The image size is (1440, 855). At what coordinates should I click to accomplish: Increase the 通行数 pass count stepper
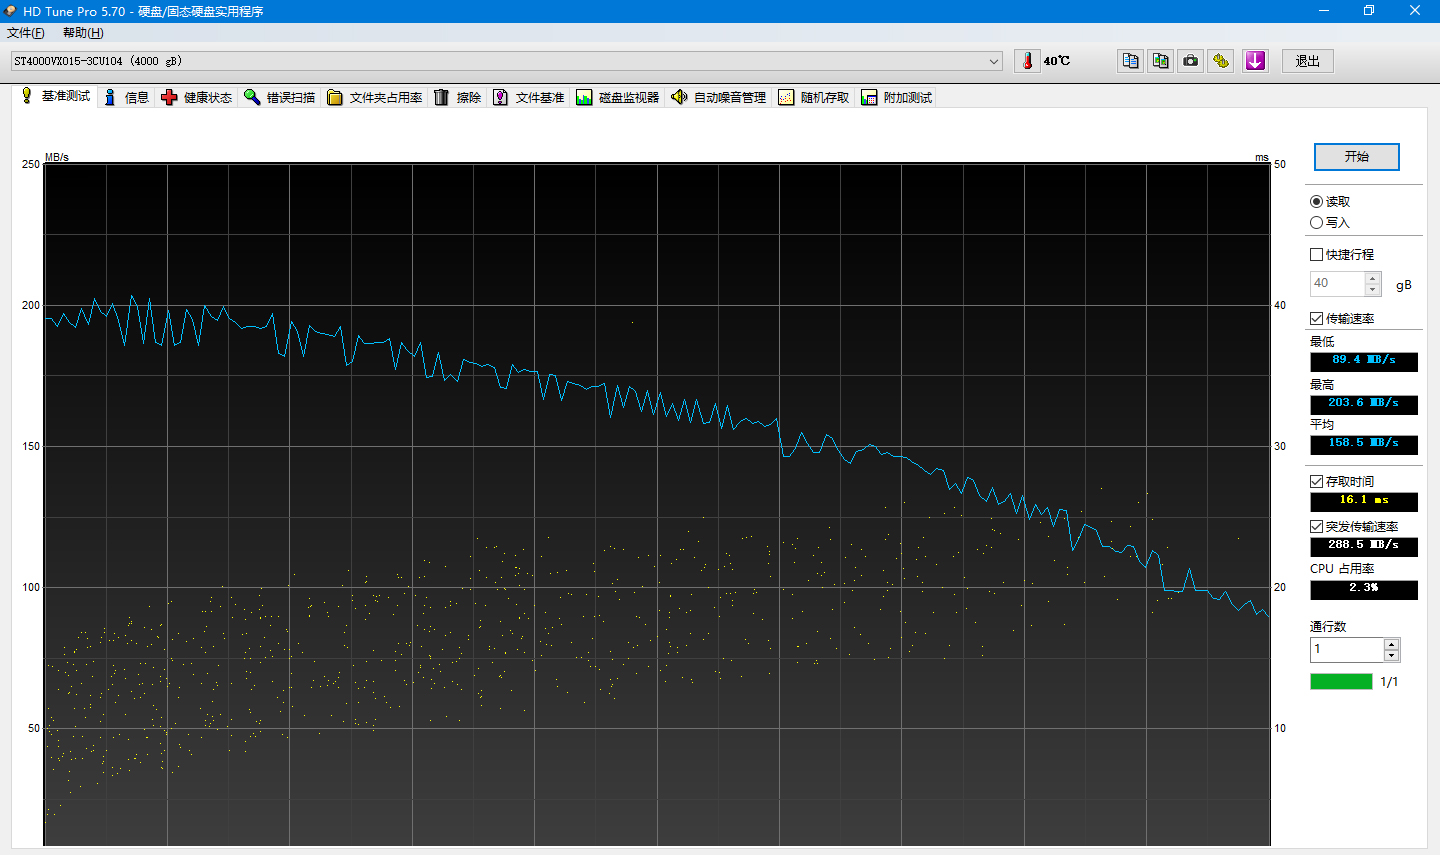tap(1391, 645)
